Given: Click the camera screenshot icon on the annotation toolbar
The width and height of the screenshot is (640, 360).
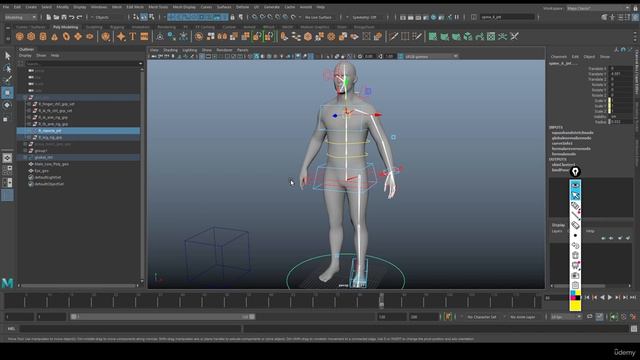Looking at the screenshot, I should pyautogui.click(x=575, y=275).
